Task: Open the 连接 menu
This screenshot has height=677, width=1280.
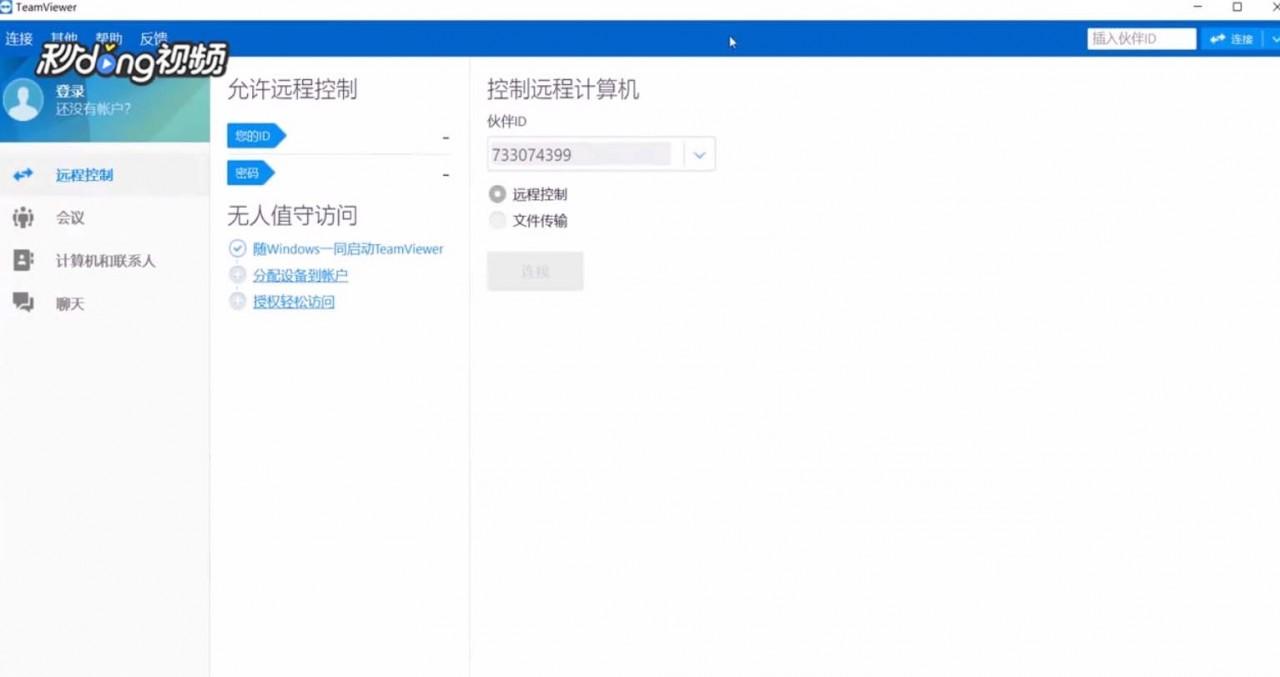Action: (17, 37)
